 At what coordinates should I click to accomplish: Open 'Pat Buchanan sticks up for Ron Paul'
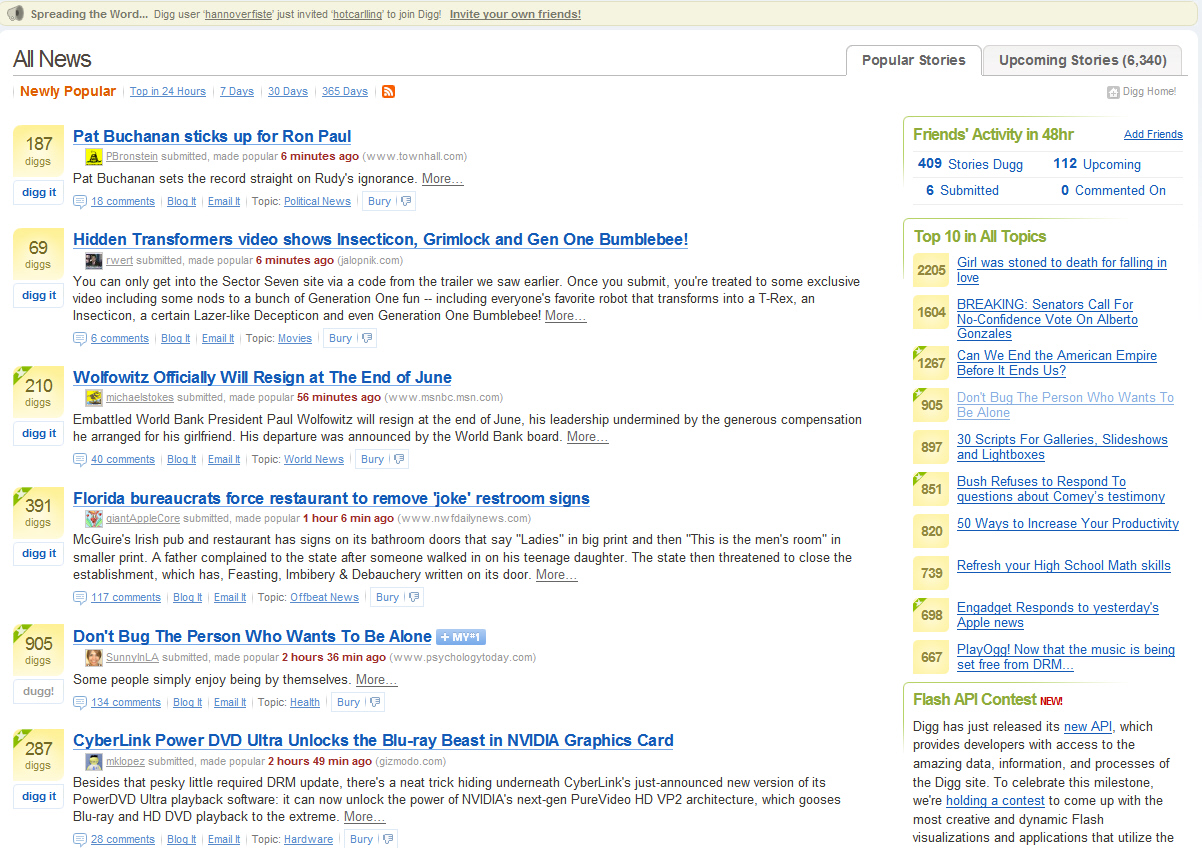[212, 136]
